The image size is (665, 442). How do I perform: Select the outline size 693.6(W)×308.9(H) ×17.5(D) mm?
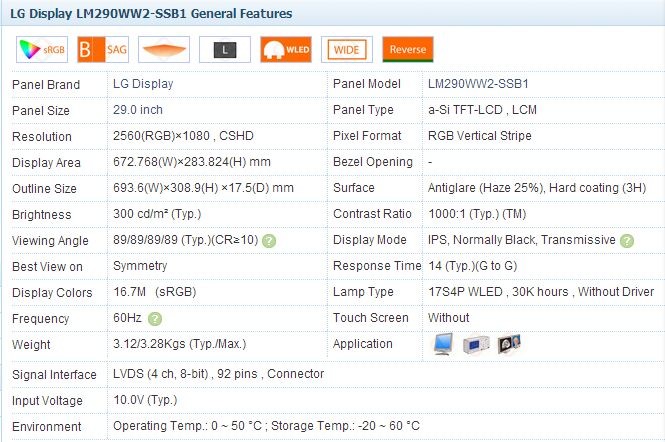coord(203,188)
